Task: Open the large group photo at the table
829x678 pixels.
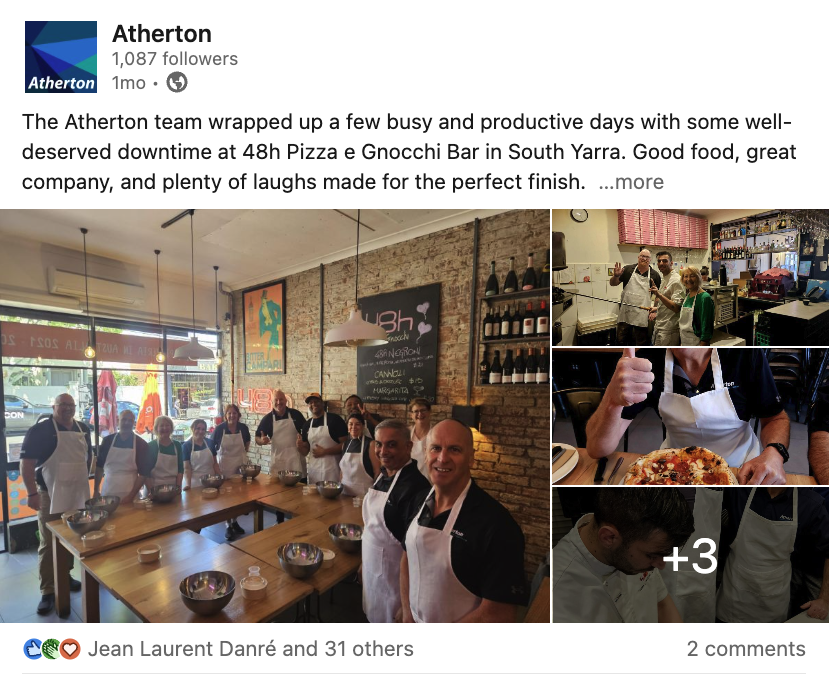Action: click(x=274, y=416)
